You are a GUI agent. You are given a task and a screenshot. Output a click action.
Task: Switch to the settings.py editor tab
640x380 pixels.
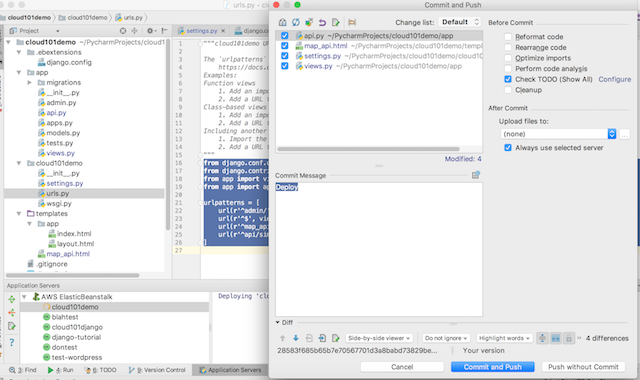tap(202, 31)
